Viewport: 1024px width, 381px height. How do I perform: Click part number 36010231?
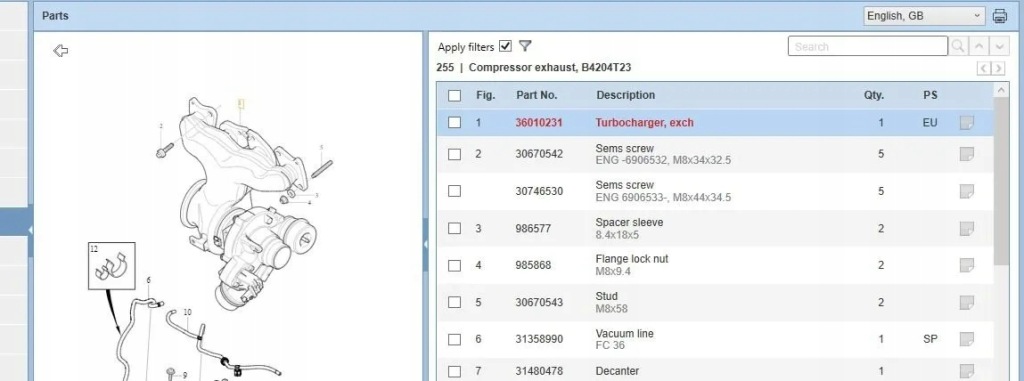pos(539,122)
